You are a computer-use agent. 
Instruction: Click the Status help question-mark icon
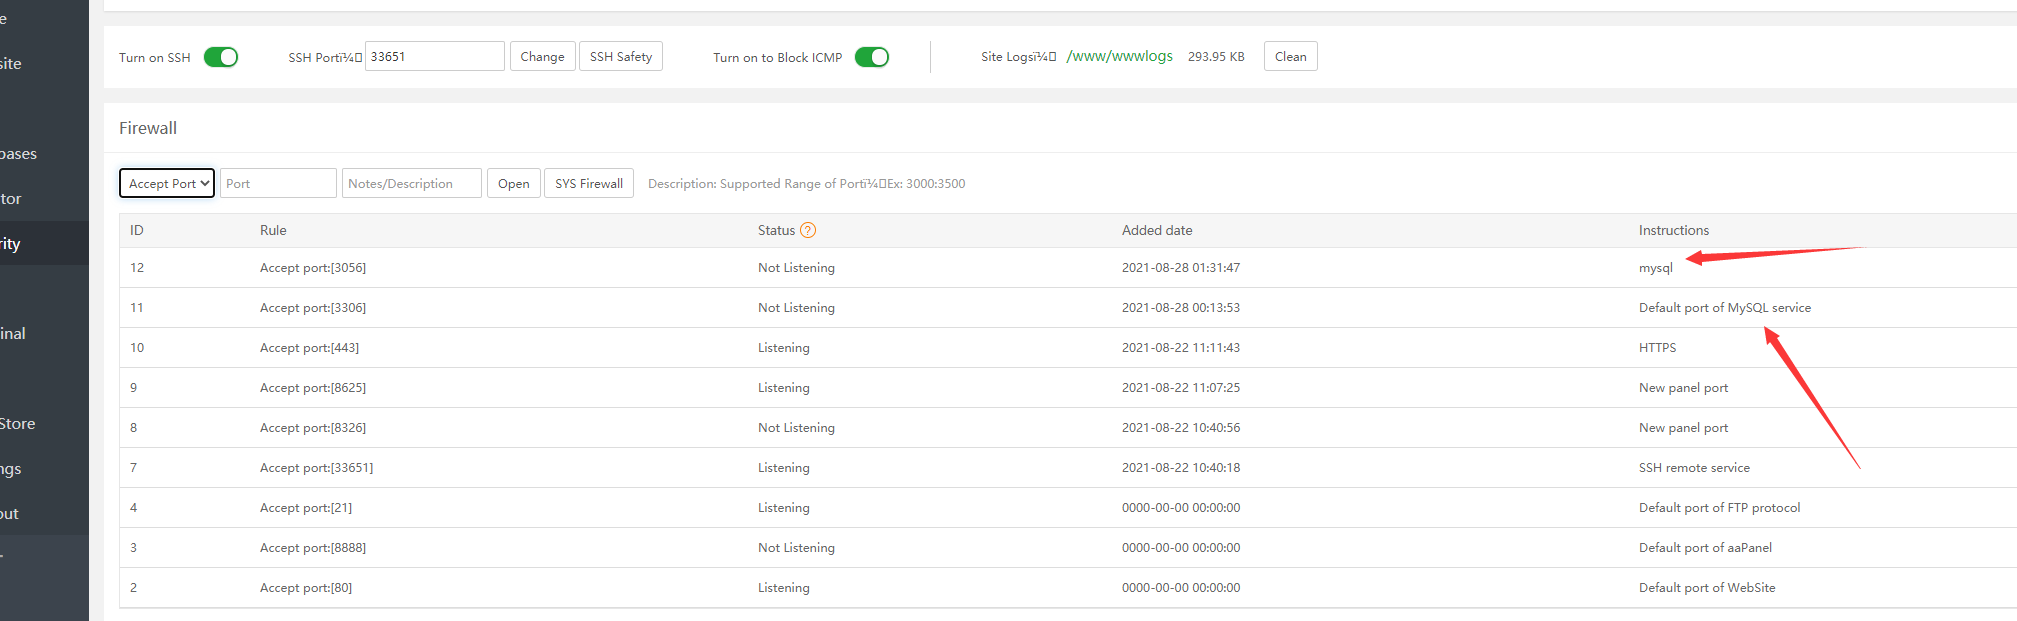[808, 230]
